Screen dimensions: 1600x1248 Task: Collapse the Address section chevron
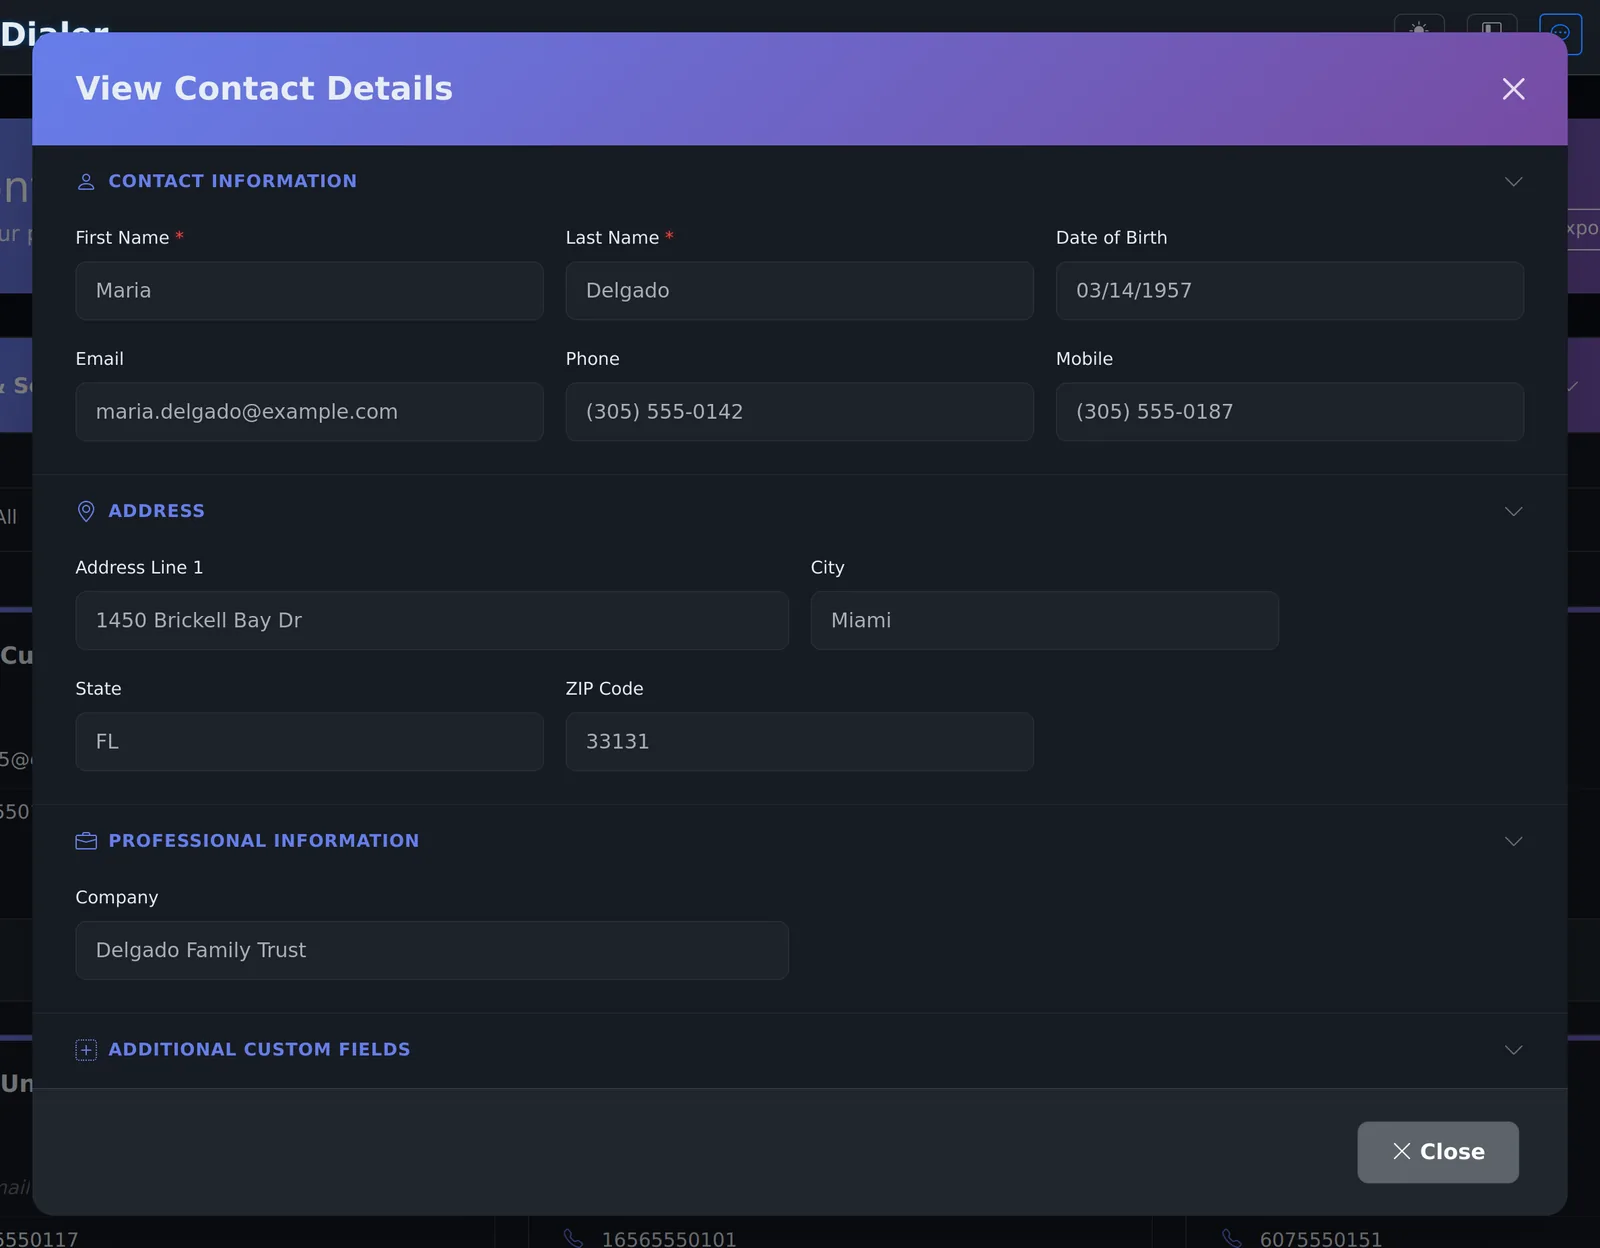click(x=1513, y=511)
